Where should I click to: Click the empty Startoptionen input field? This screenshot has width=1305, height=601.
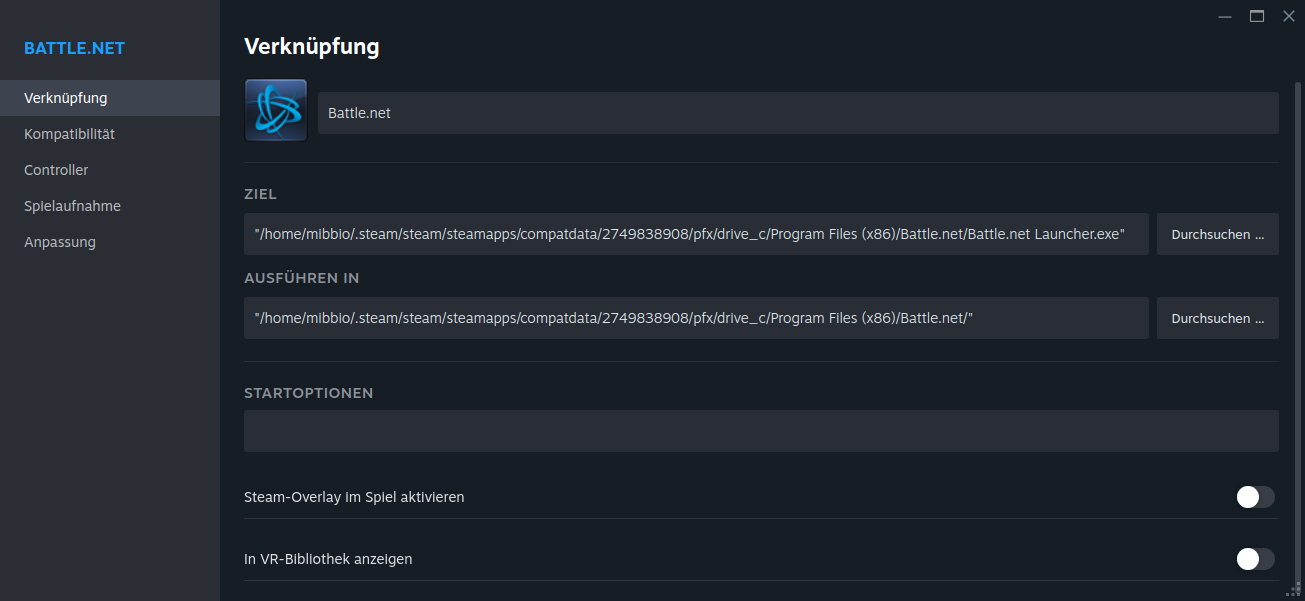(760, 431)
